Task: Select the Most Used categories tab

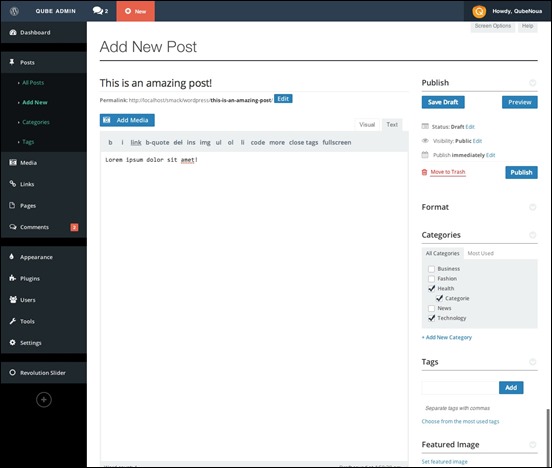Action: tap(481, 253)
